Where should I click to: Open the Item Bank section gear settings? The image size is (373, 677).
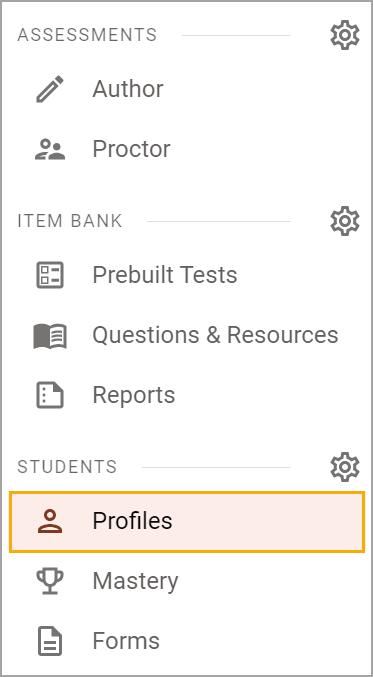tap(345, 221)
